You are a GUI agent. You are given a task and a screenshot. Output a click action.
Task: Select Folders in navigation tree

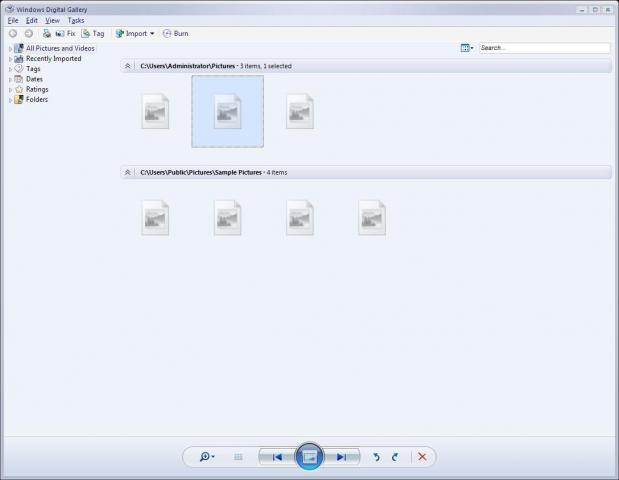pyautogui.click(x=37, y=99)
